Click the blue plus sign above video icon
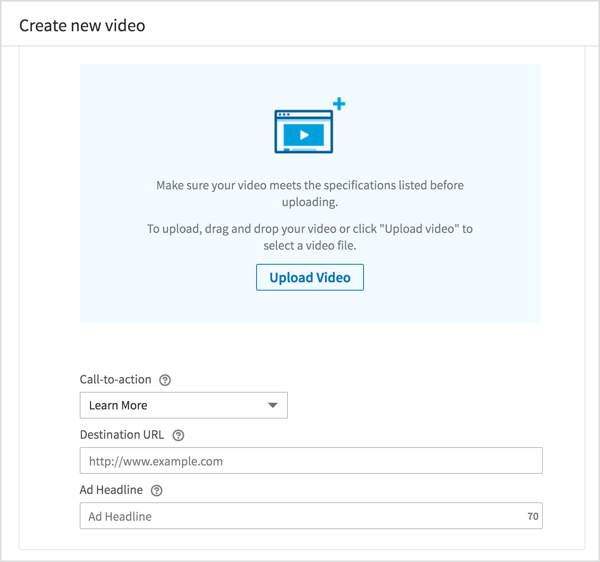Screen dimensions: 600x562 (x=339, y=104)
